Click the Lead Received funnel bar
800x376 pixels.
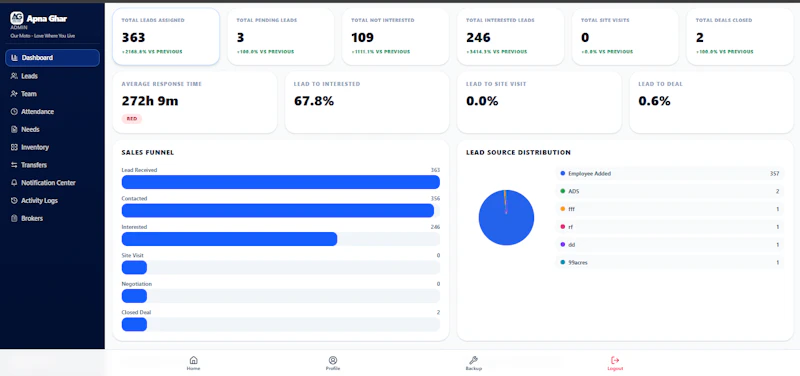pos(281,182)
